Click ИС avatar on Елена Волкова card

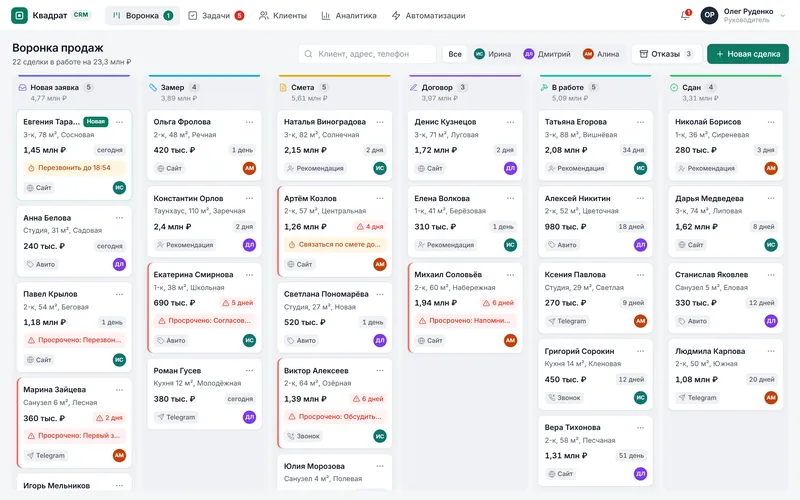pyautogui.click(x=510, y=245)
